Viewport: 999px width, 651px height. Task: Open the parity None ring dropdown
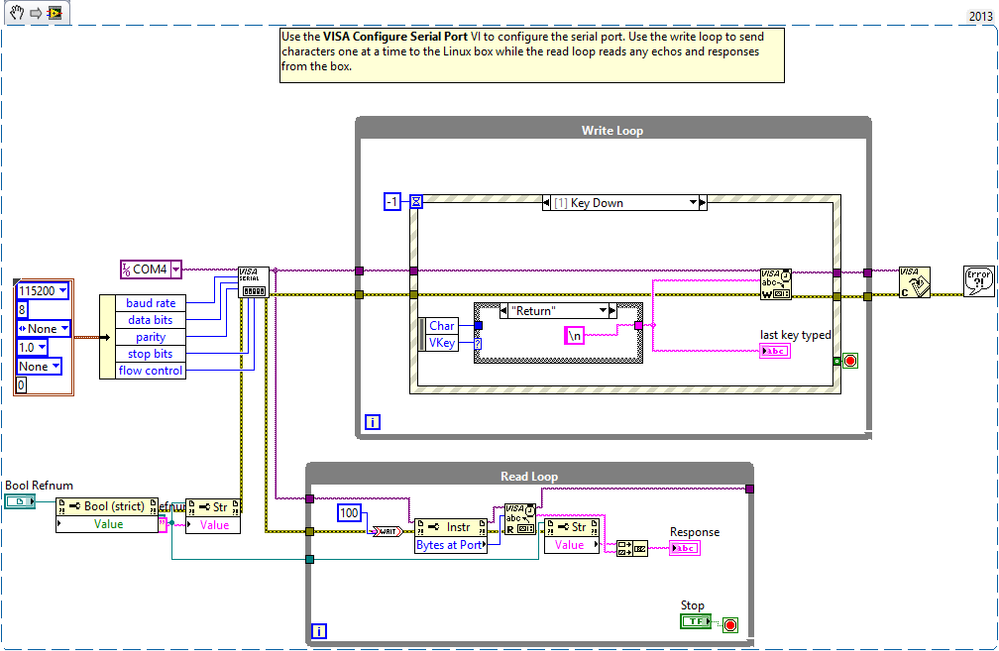64,329
